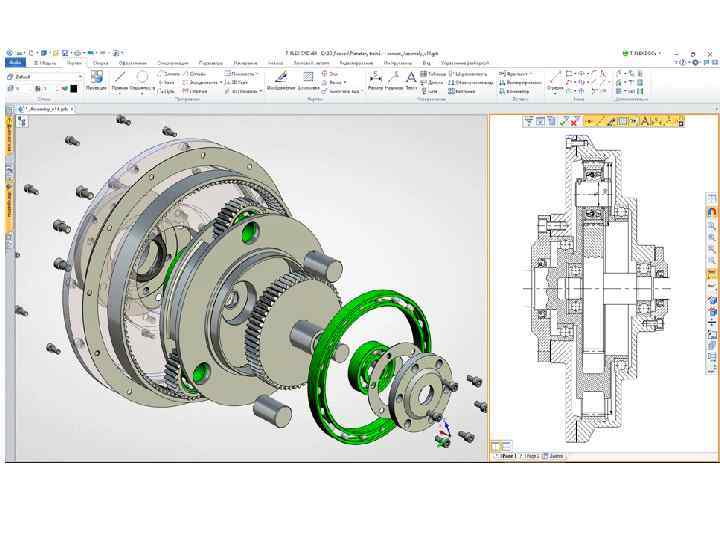This screenshot has width=720, height=540.
Task: Click the 3D cube icon in right toolbar
Action: click(x=712, y=300)
